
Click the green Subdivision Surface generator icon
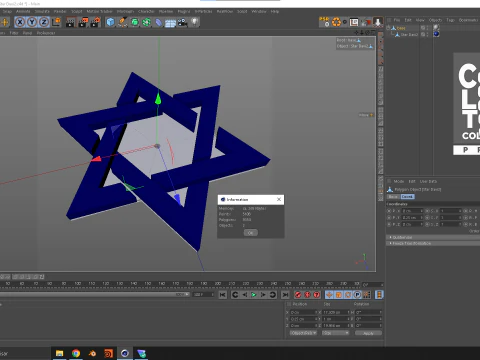point(134,22)
